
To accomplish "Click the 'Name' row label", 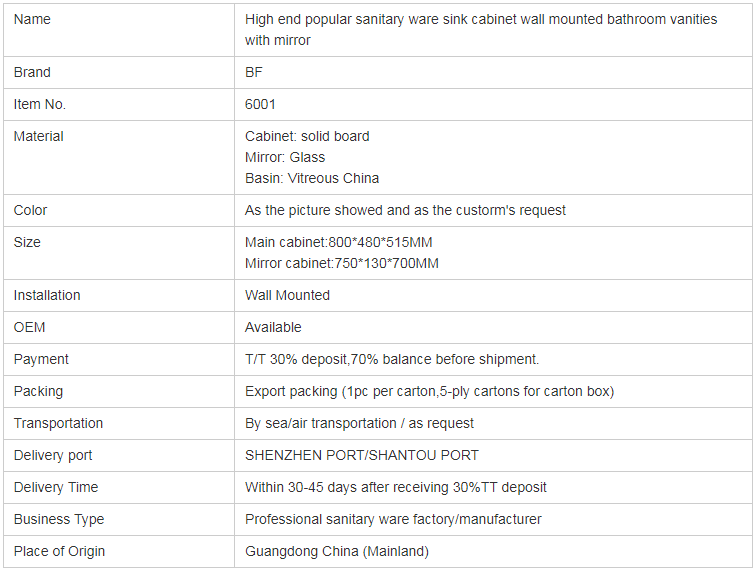I will click(32, 19).
